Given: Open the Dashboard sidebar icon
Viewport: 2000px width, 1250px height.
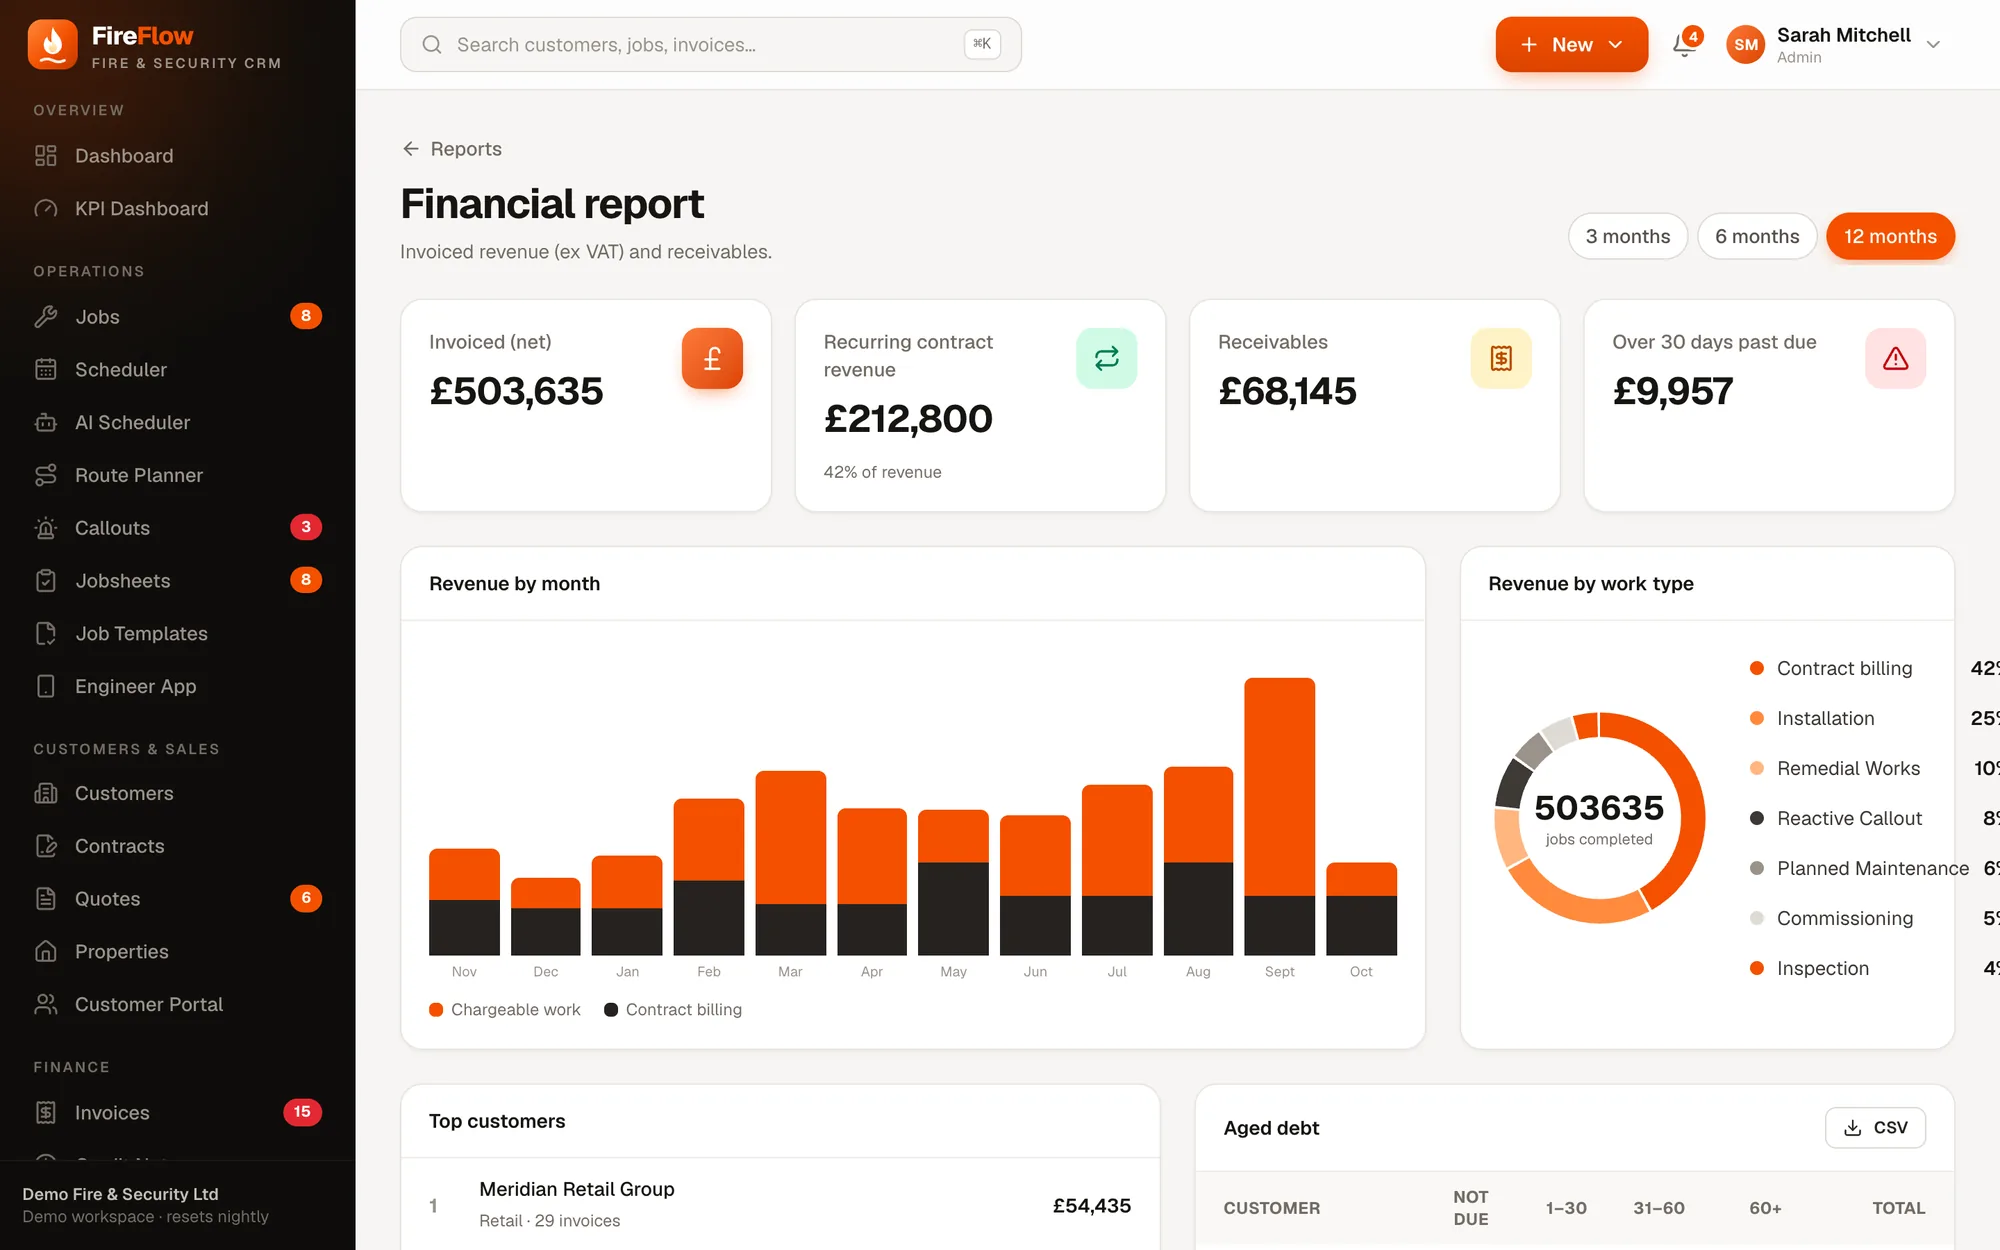Looking at the screenshot, I should pos(46,156).
